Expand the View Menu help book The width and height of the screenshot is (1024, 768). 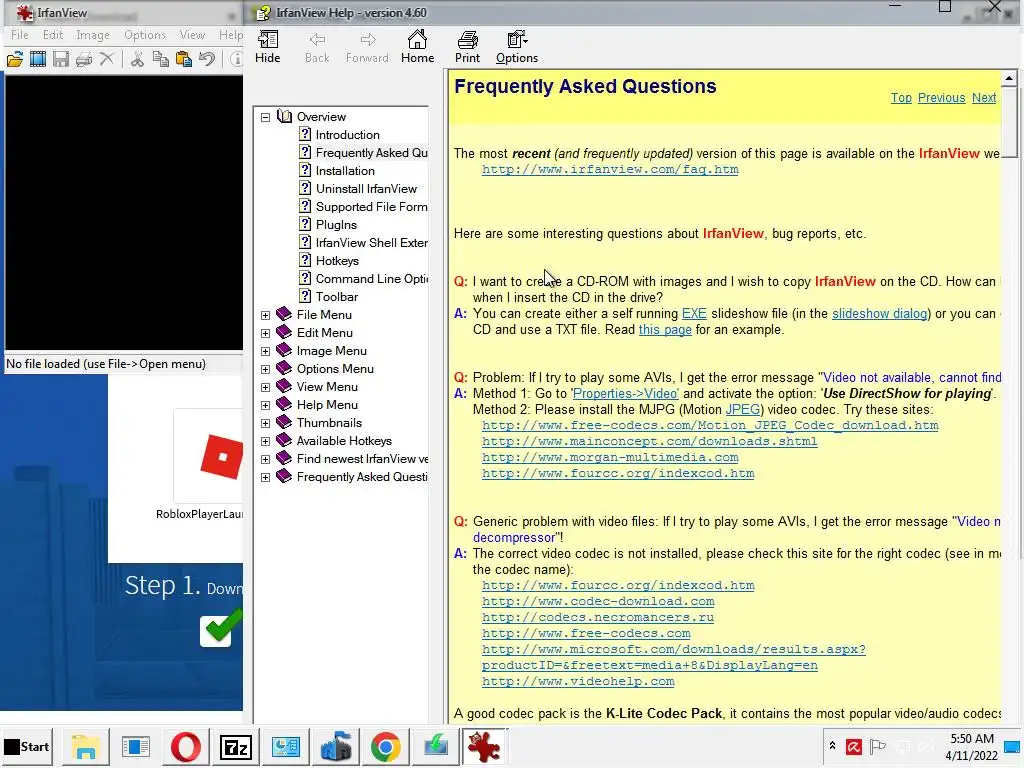tap(265, 387)
